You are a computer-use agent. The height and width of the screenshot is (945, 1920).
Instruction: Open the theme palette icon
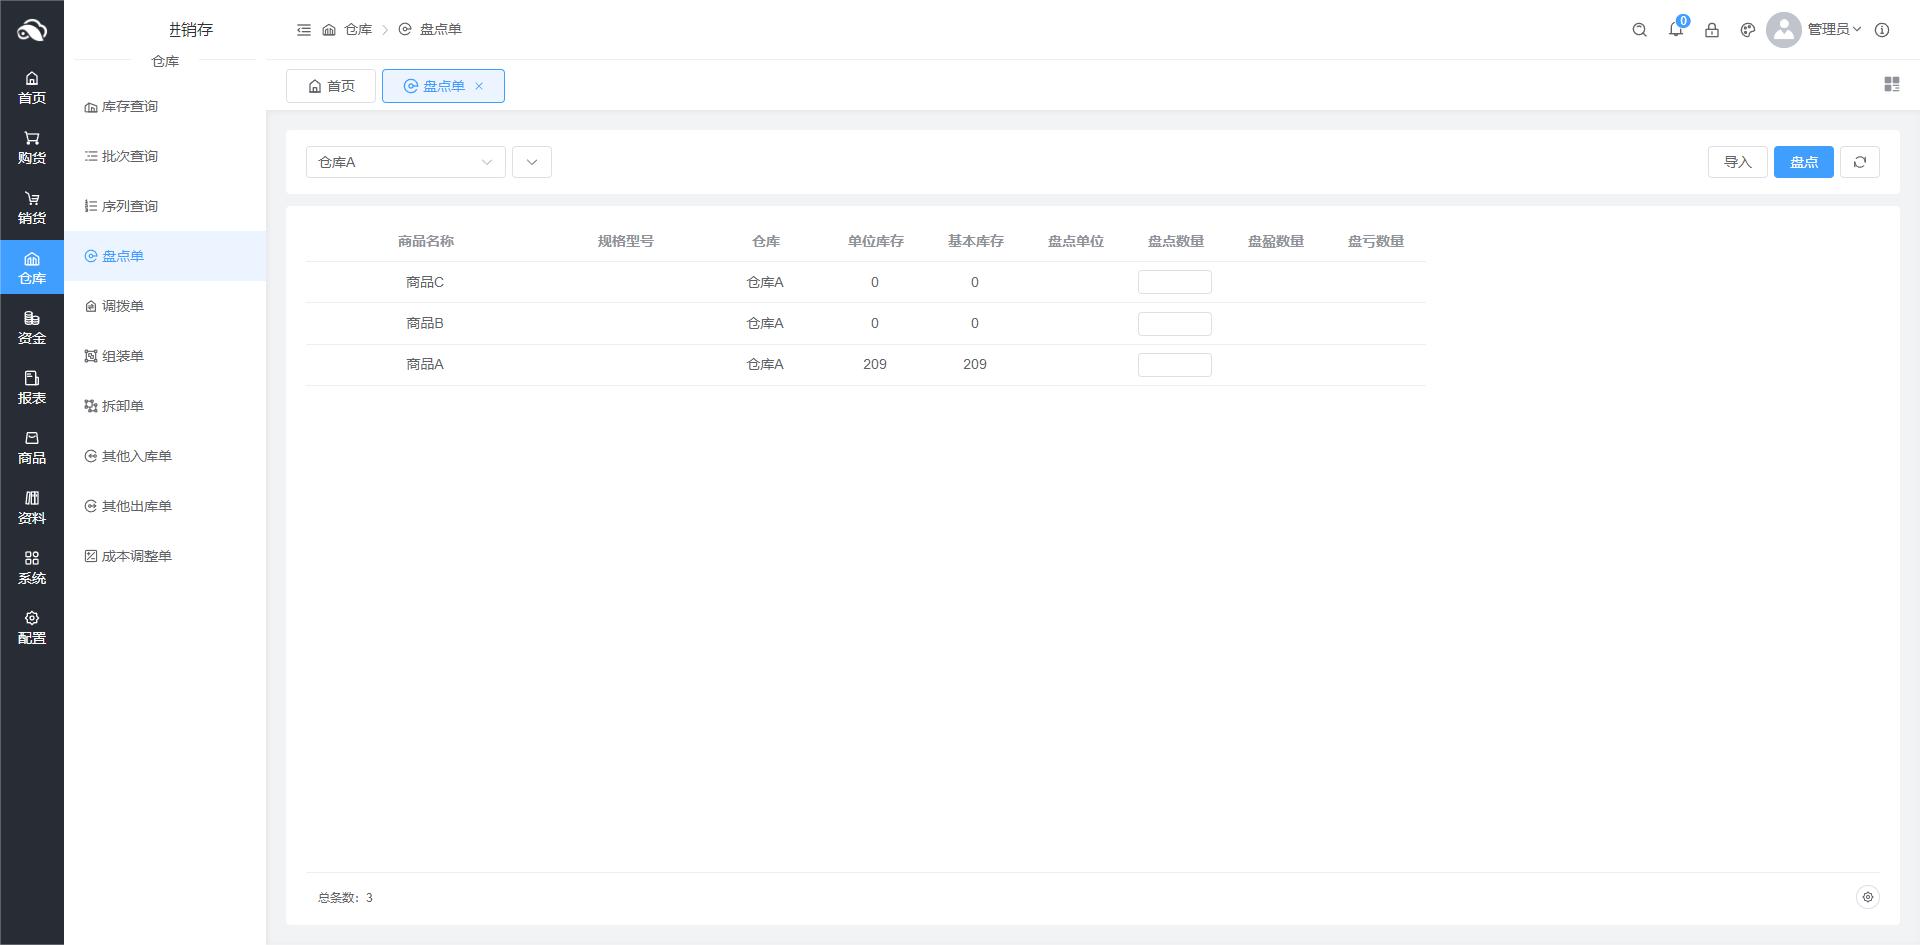coord(1748,30)
